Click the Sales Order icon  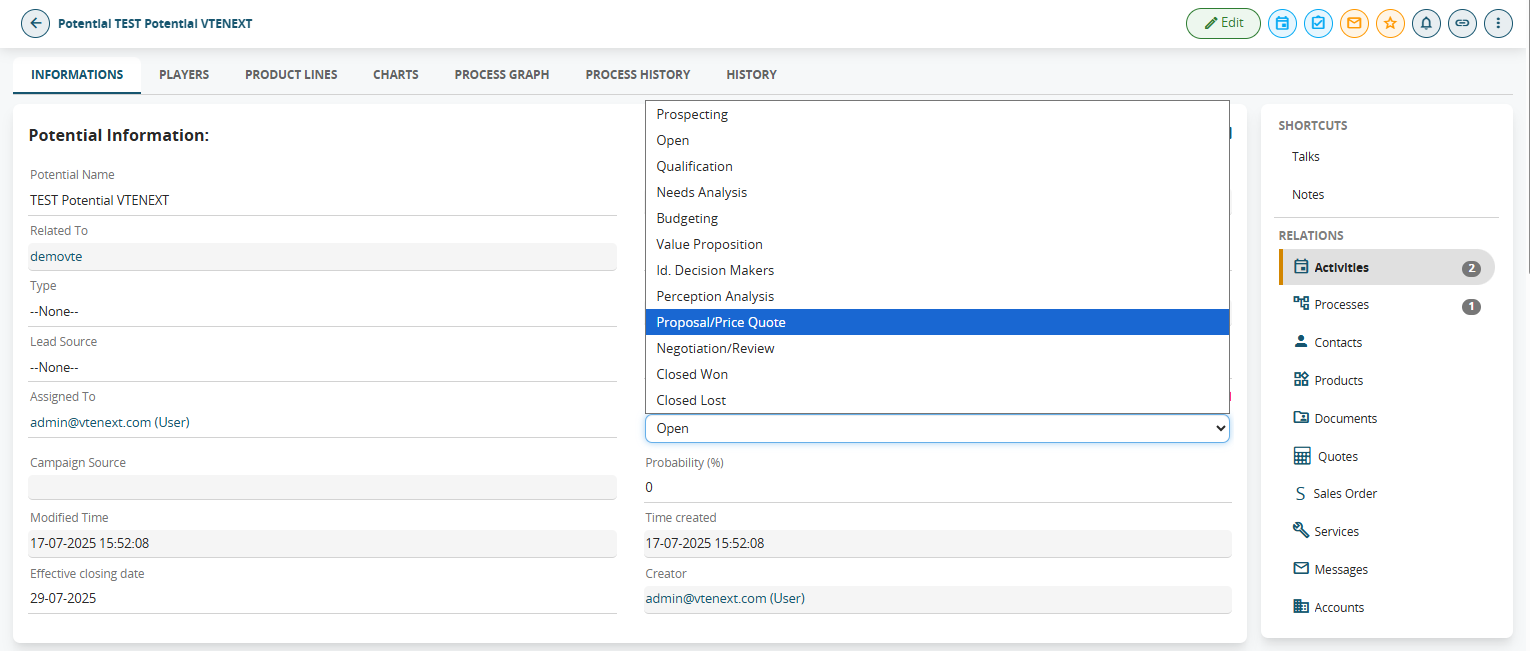pyautogui.click(x=1300, y=494)
